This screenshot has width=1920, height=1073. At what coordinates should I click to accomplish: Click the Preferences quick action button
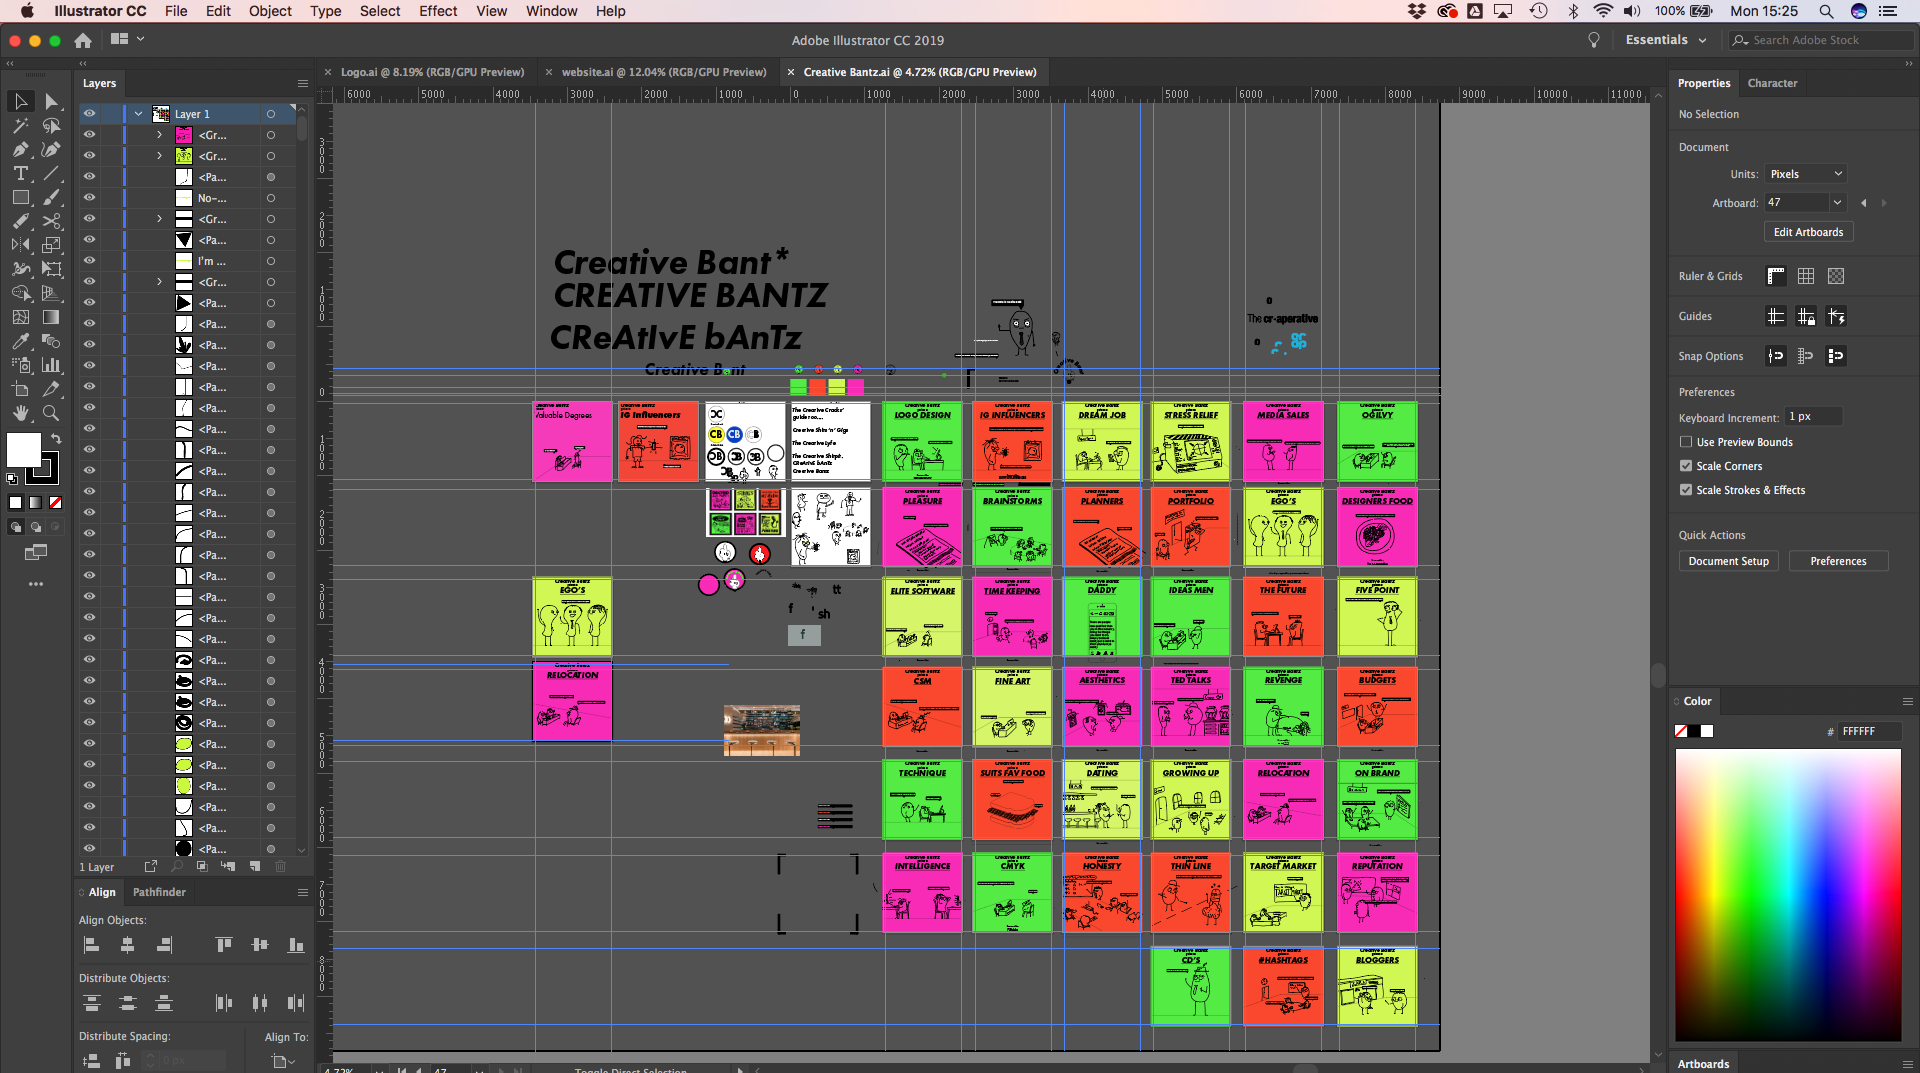[x=1838, y=561]
